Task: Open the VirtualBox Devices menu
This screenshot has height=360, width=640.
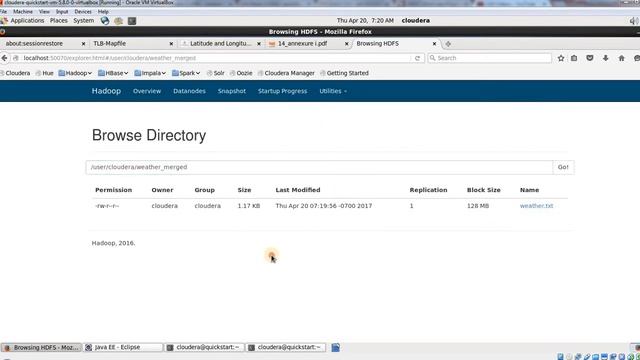Action: pyautogui.click(x=83, y=12)
